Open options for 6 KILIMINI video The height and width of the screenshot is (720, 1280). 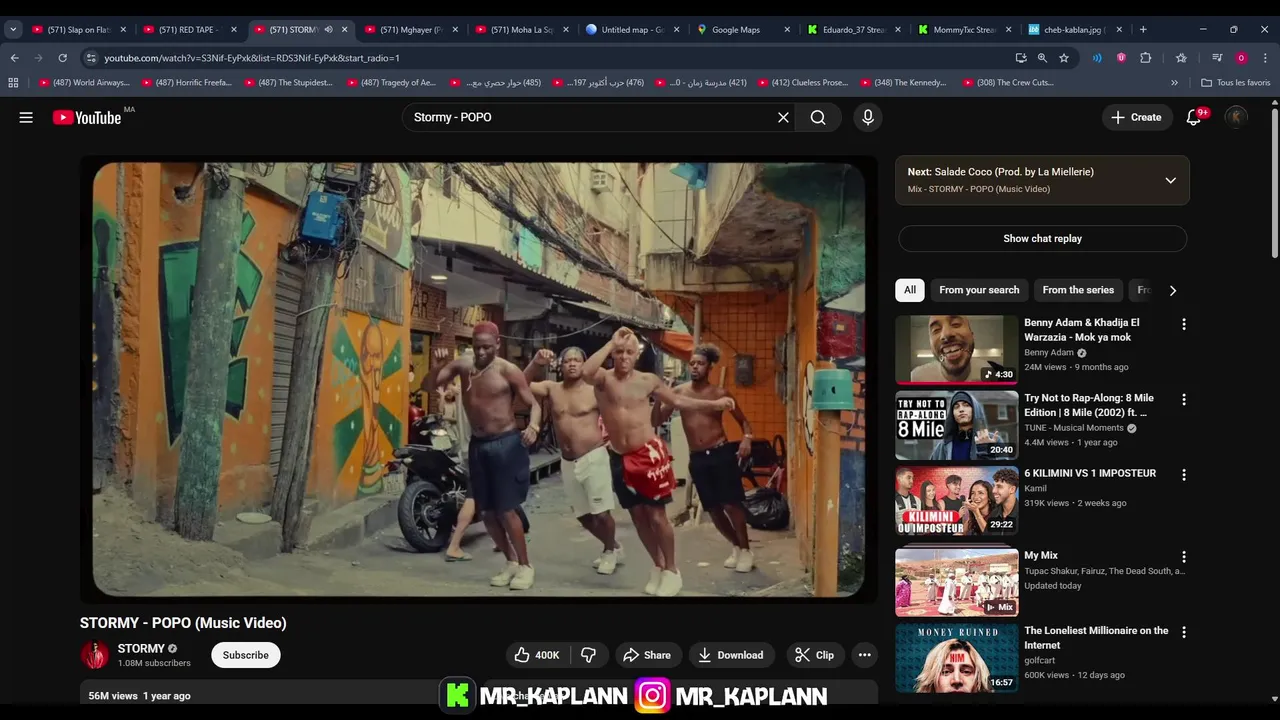[x=1184, y=474]
